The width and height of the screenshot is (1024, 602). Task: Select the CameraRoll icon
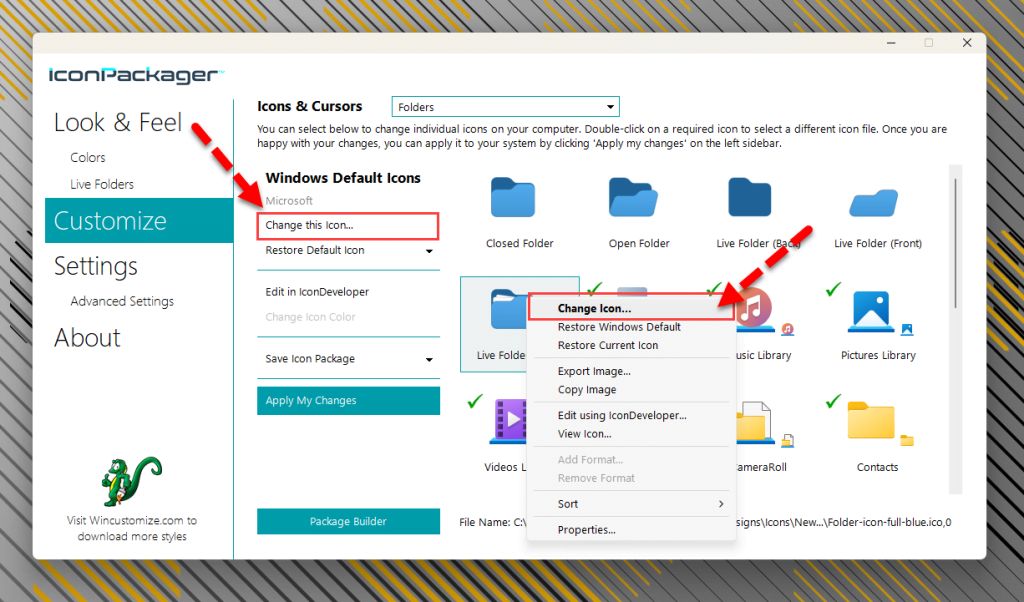point(756,422)
